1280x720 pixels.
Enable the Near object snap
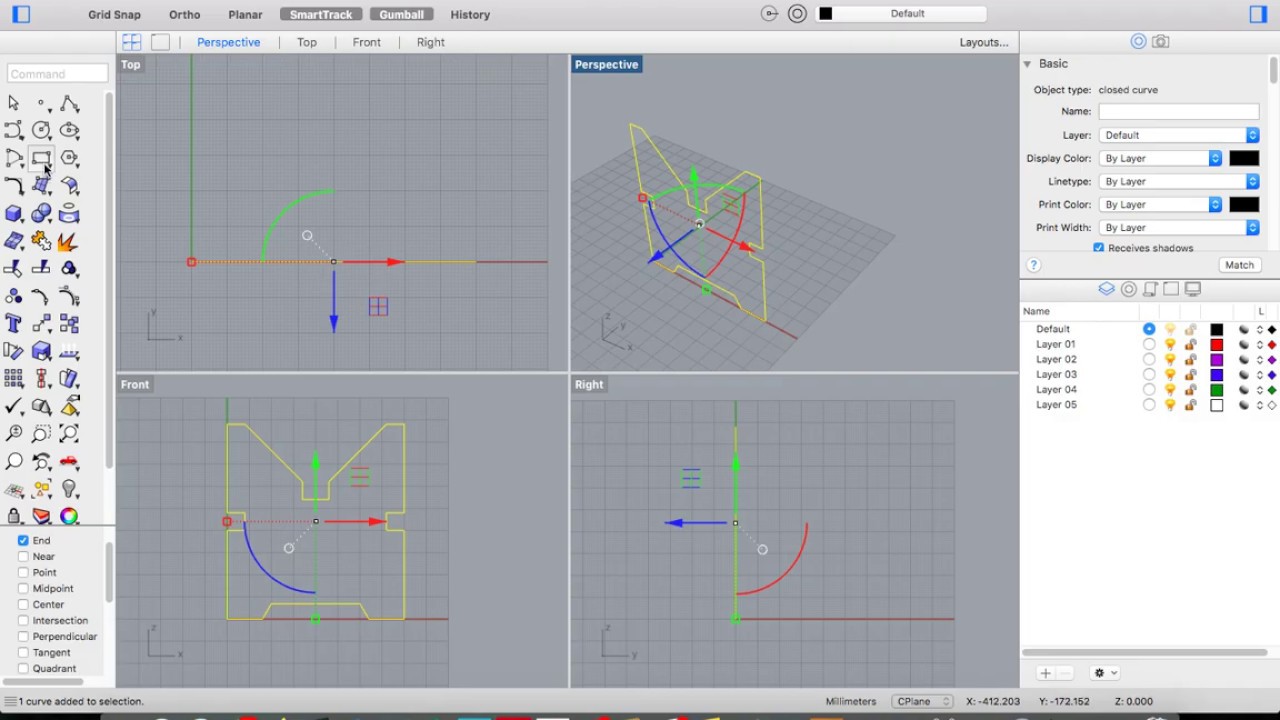click(x=23, y=556)
